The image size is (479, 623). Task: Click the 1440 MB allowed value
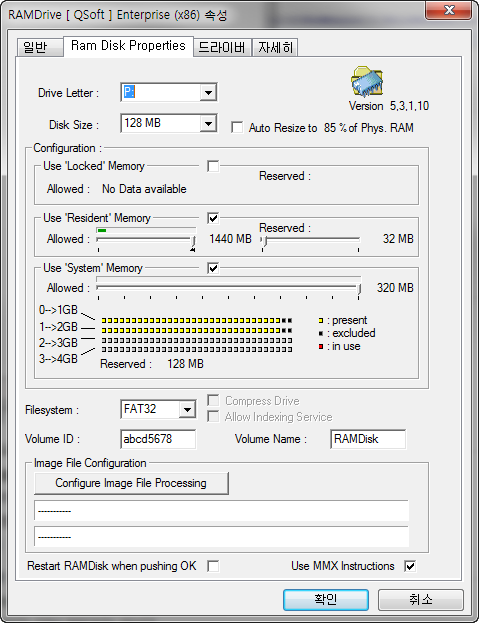[230, 239]
